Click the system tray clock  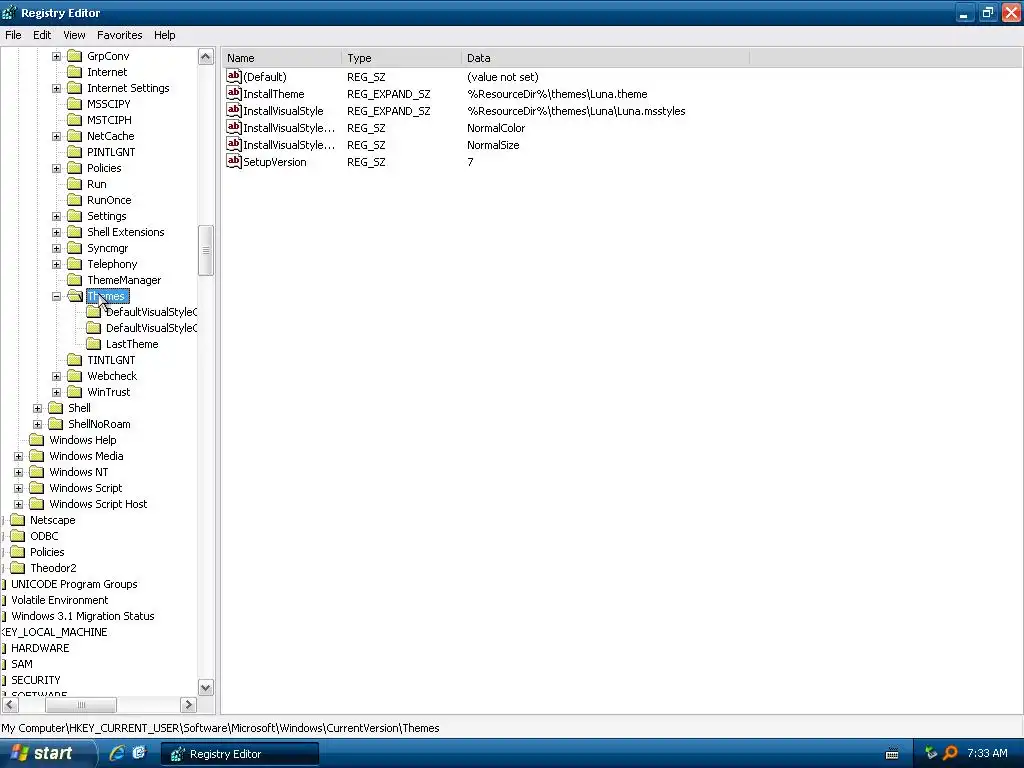[x=987, y=753]
